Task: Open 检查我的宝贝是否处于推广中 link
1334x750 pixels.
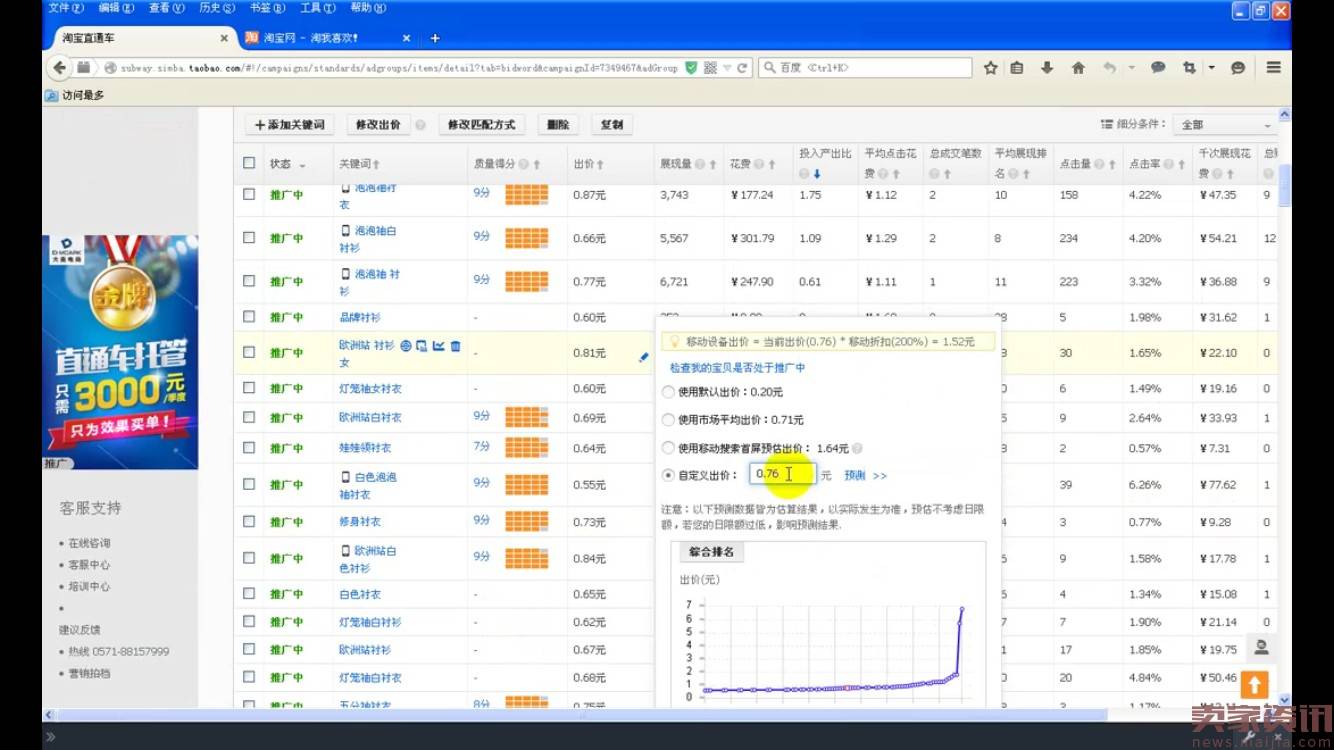Action: pyautogui.click(x=738, y=368)
